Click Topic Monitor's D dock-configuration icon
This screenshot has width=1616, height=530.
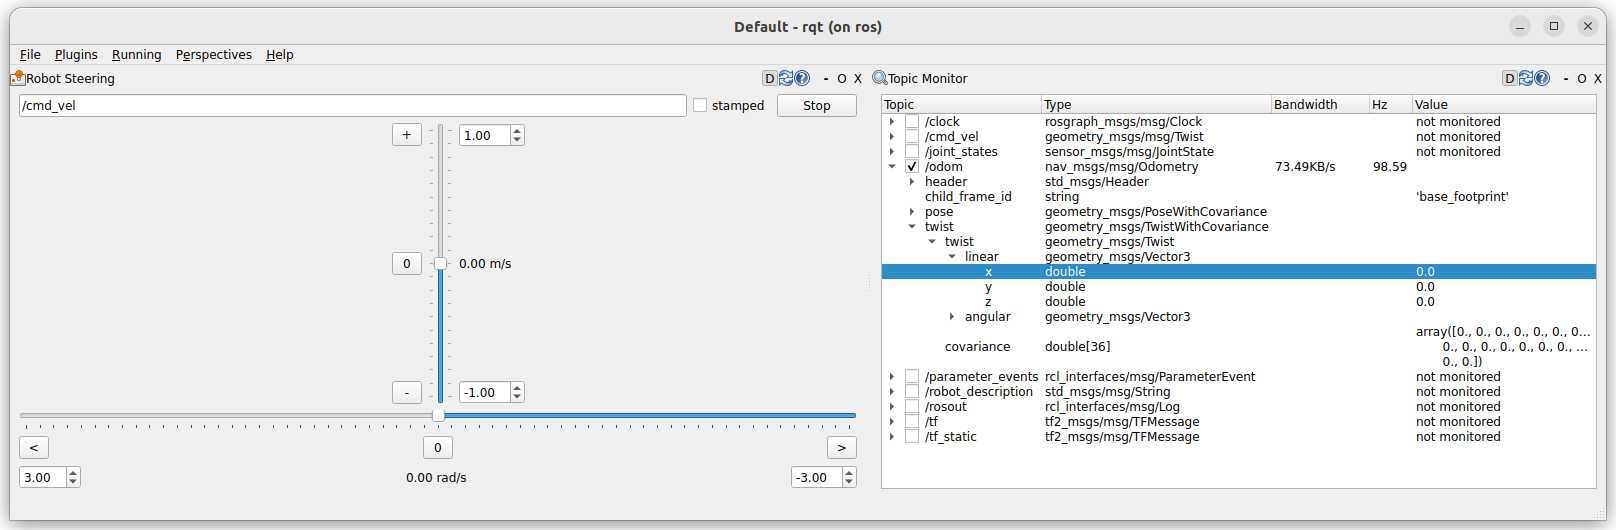pos(1509,78)
